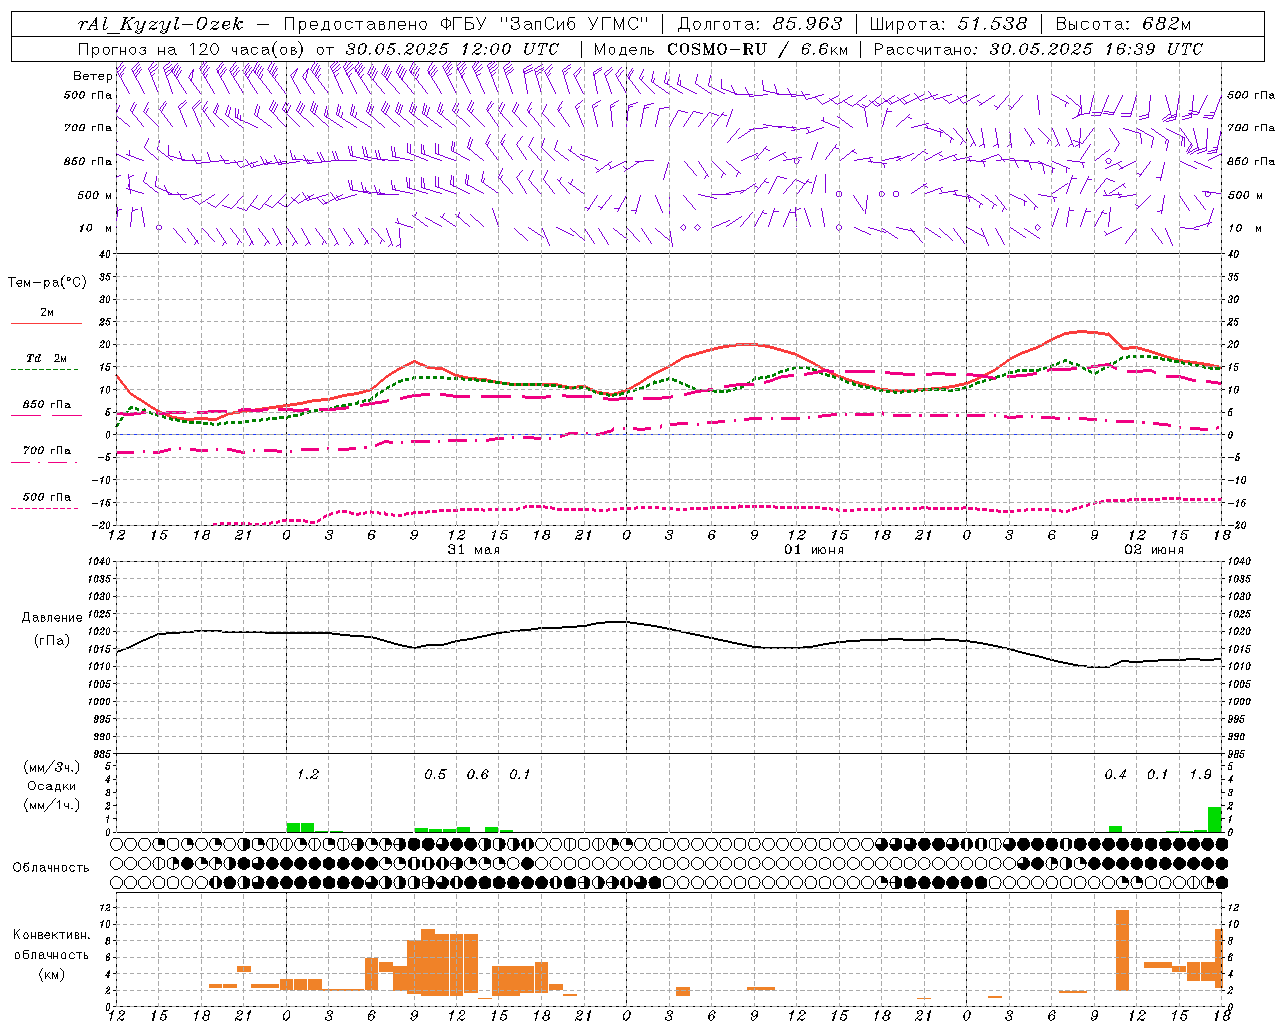Click the 3-hour precipitation value '1.2'
The image size is (1280, 1024).
(x=308, y=775)
